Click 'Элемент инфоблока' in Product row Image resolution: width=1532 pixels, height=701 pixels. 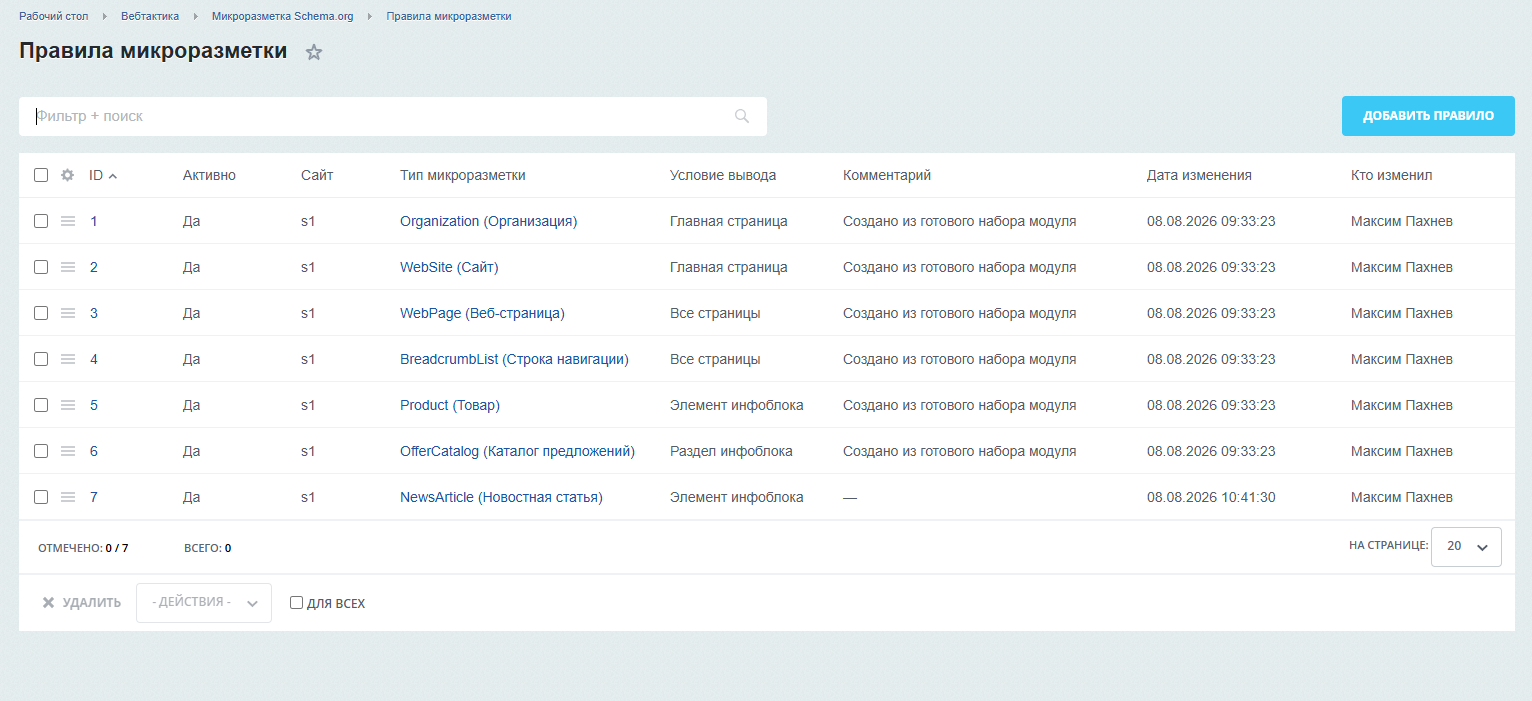point(737,405)
